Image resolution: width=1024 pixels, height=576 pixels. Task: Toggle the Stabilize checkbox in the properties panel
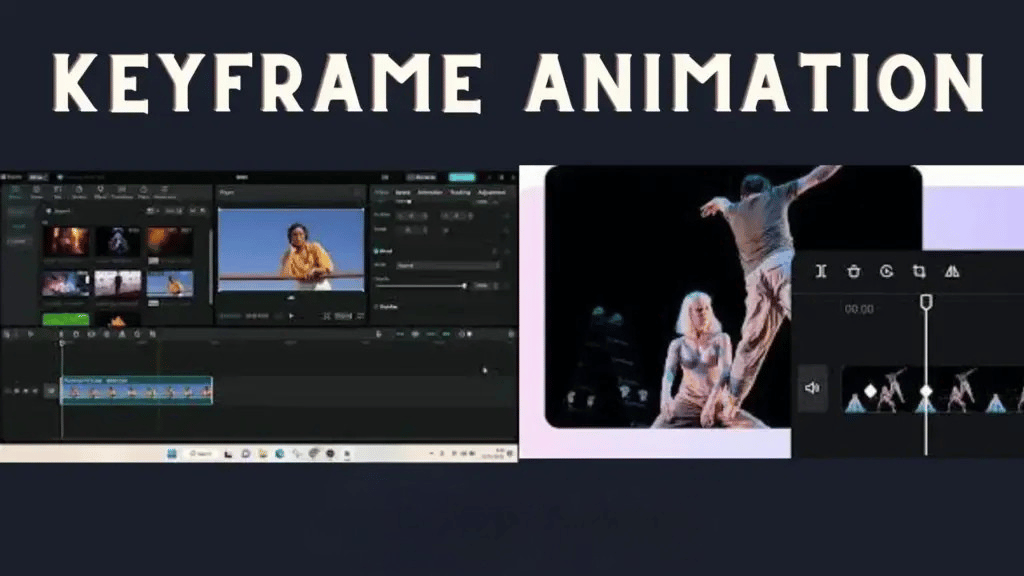(x=377, y=306)
